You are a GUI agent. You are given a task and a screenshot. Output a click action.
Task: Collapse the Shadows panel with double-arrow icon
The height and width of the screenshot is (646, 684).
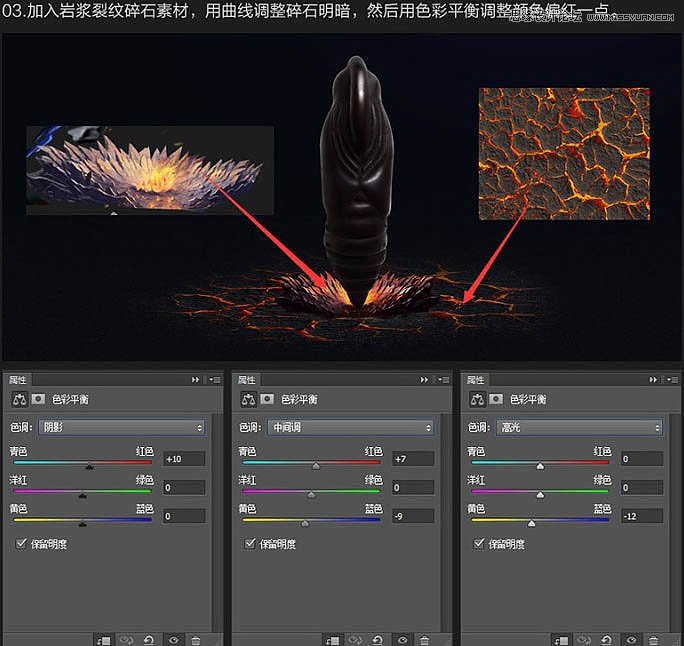[x=195, y=380]
